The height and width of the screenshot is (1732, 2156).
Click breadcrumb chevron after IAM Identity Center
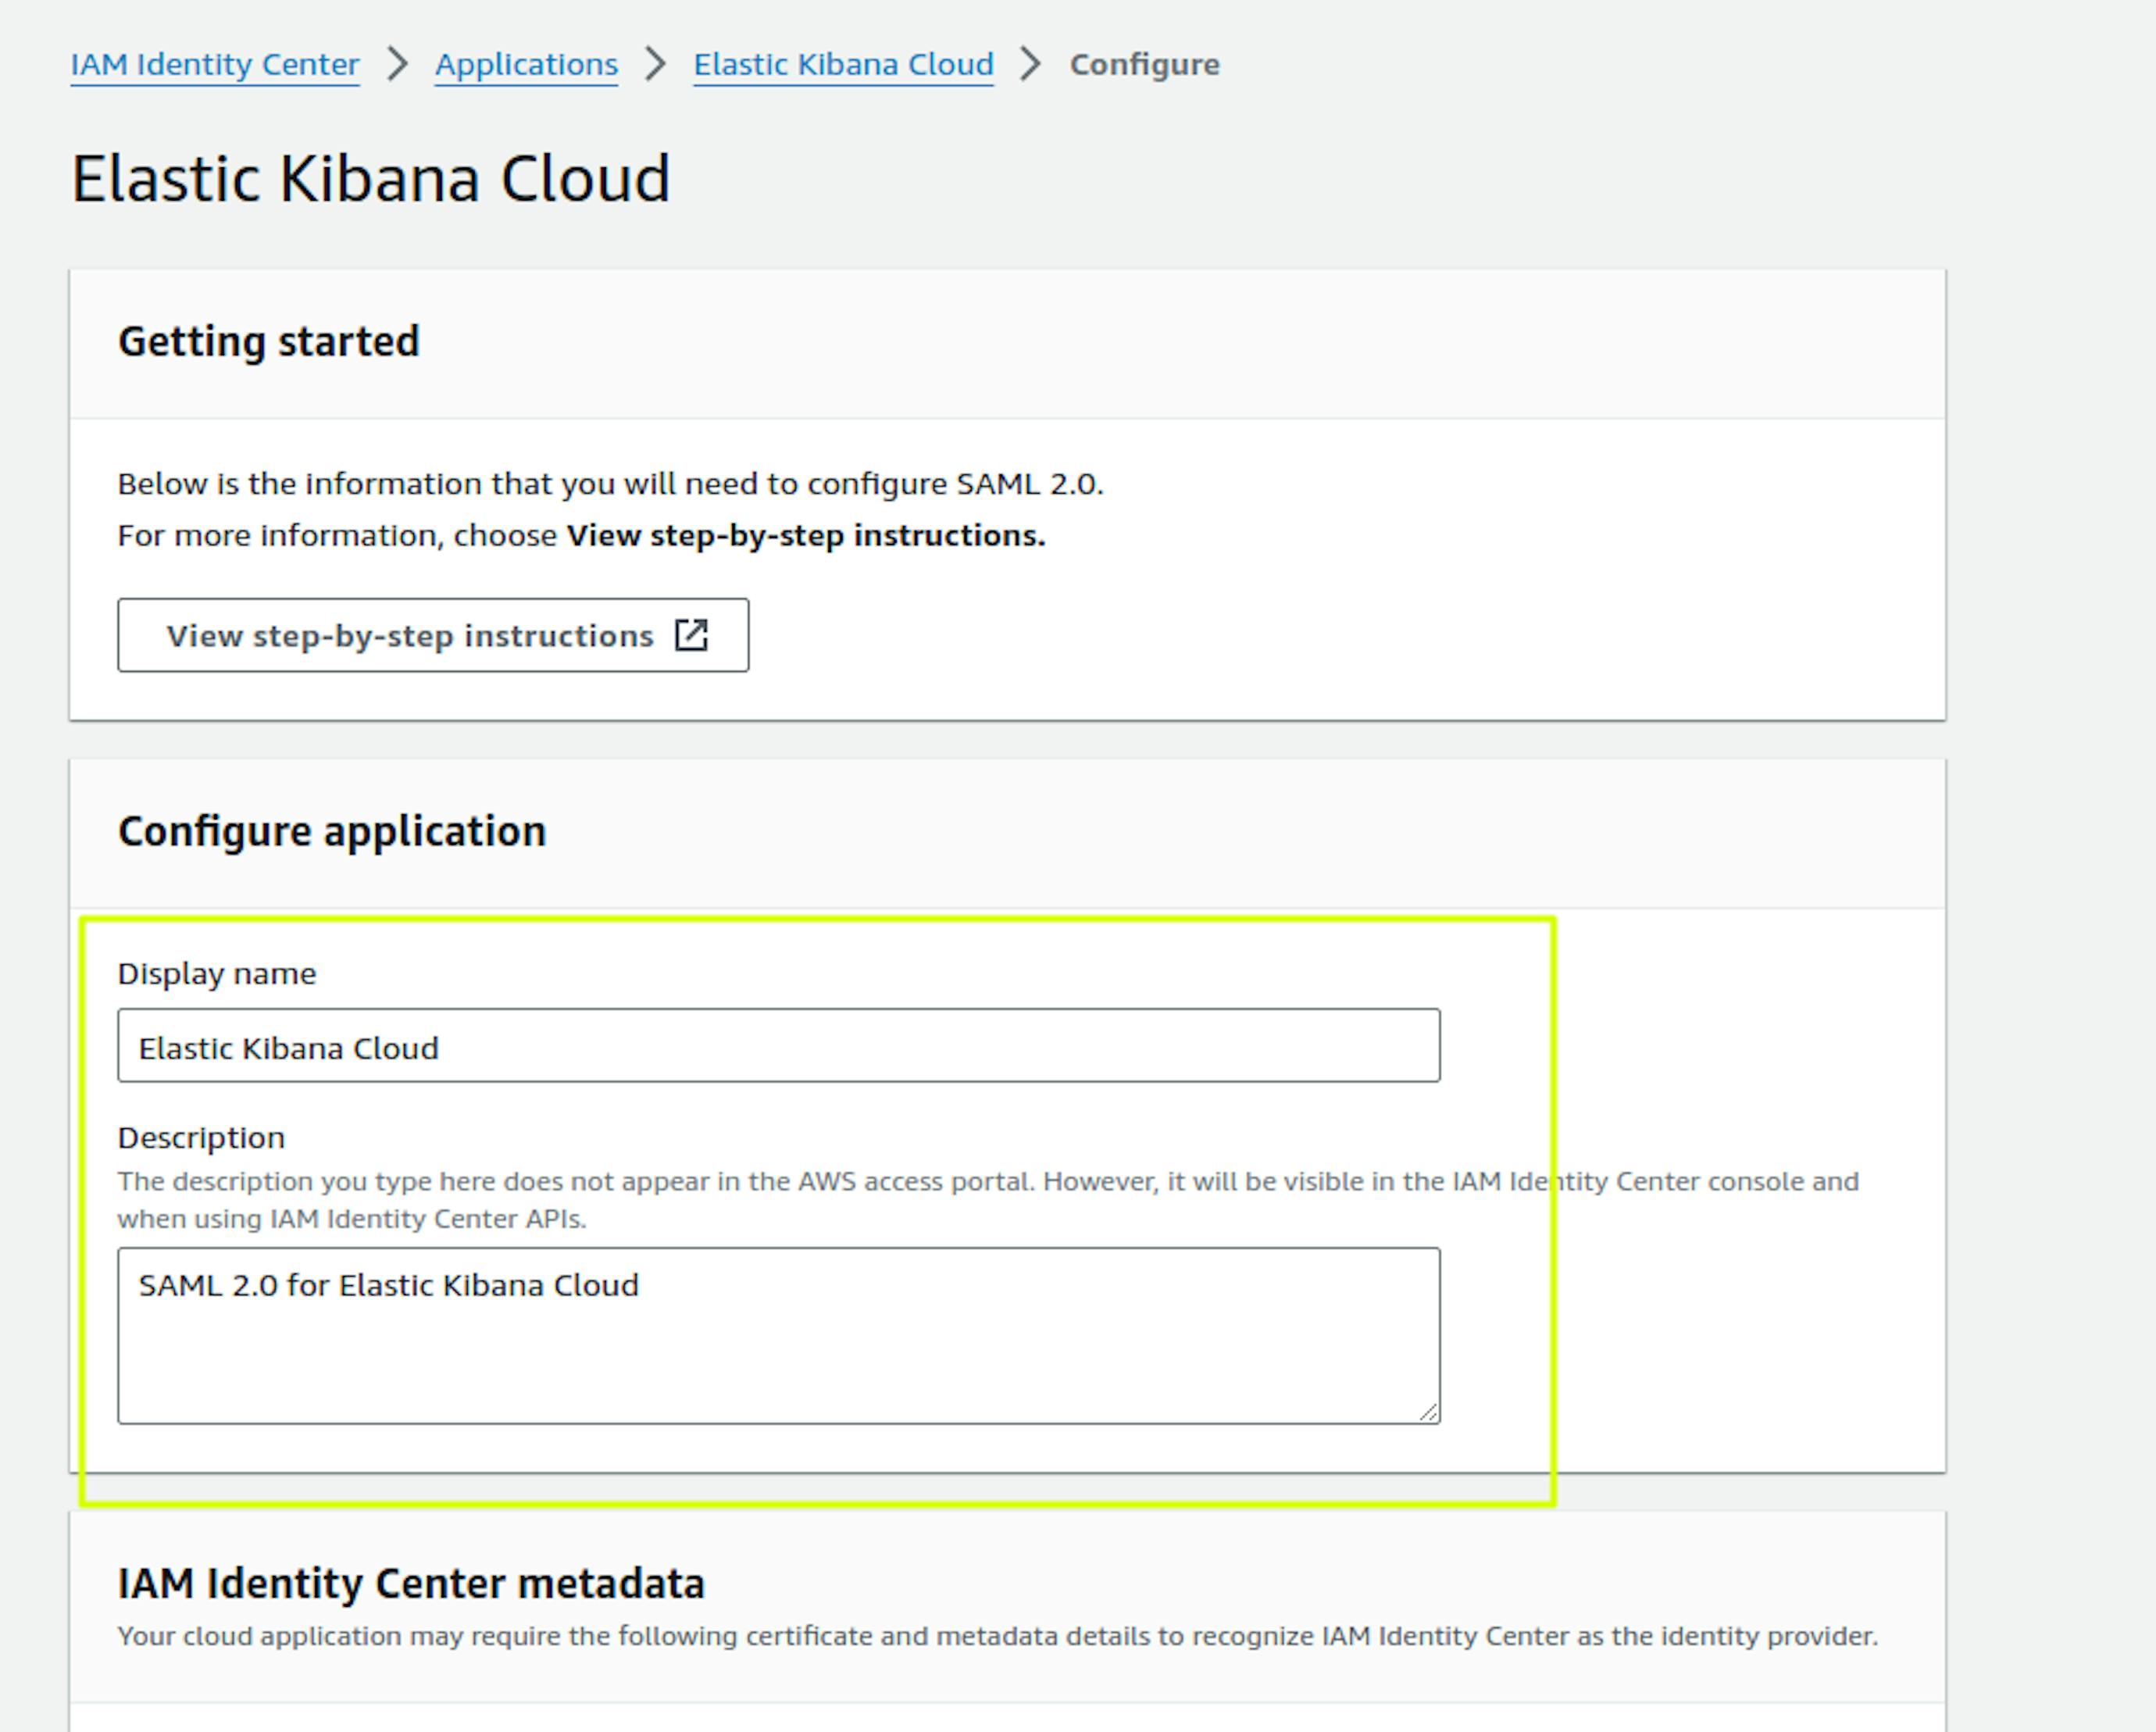[398, 64]
